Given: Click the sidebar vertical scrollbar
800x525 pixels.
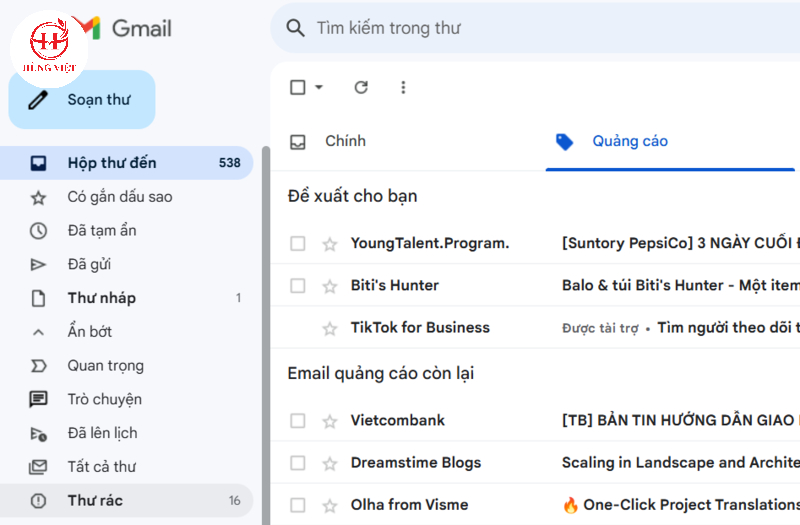Looking at the screenshot, I should (266, 335).
